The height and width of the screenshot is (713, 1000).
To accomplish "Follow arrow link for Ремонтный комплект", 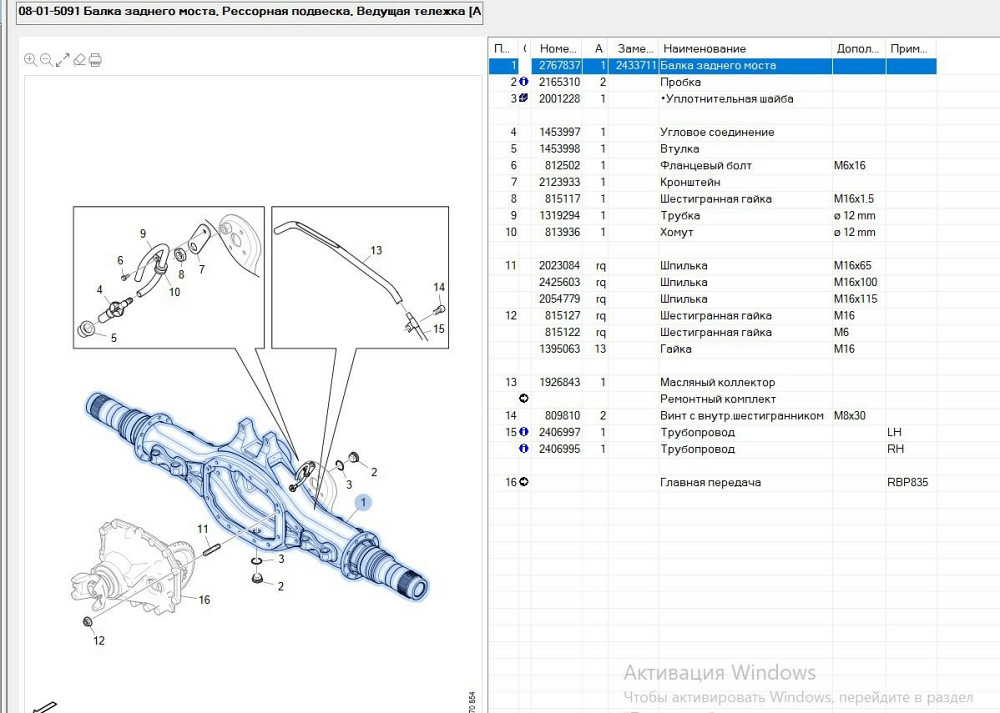I will (523, 399).
